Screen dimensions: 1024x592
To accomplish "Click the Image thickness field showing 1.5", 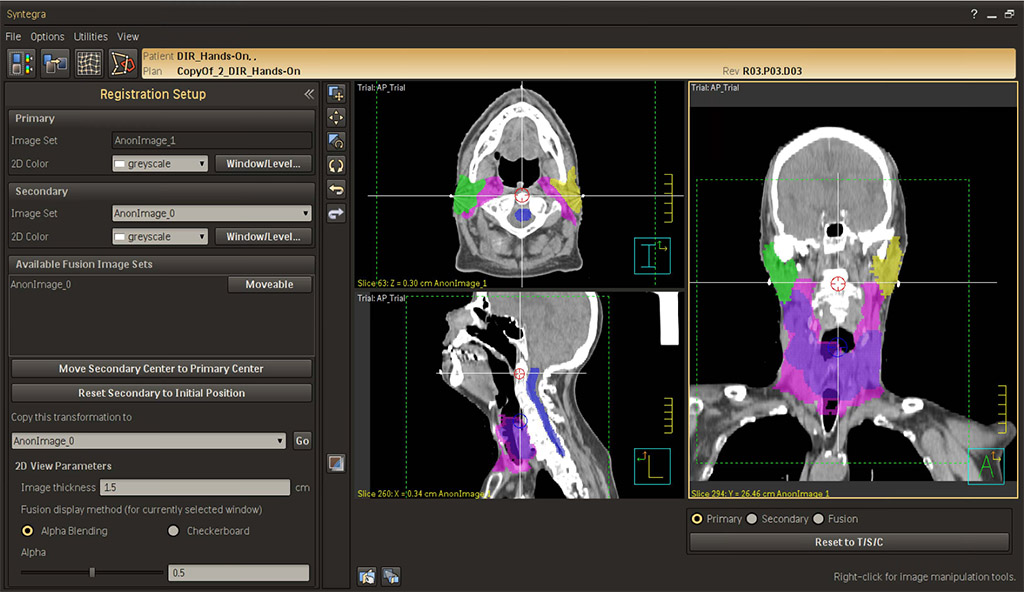I will (195, 487).
